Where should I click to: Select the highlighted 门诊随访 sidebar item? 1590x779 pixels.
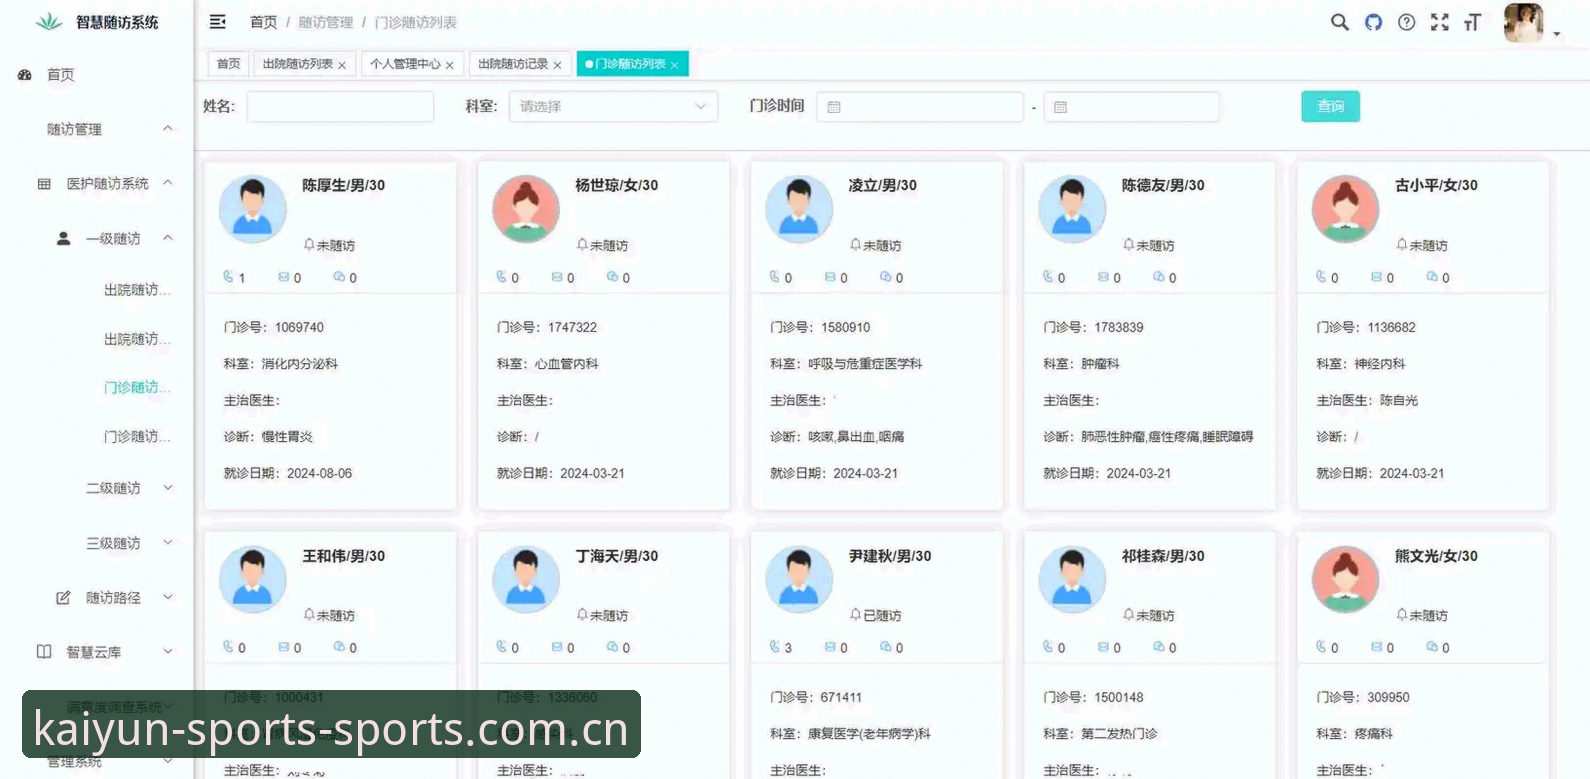(x=137, y=387)
